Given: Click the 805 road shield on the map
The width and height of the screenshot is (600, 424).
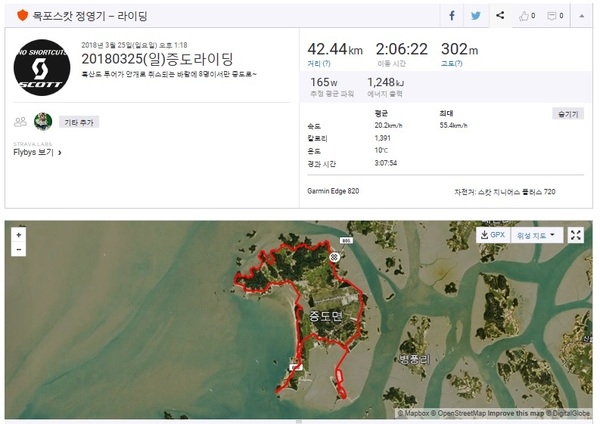Looking at the screenshot, I should [346, 241].
